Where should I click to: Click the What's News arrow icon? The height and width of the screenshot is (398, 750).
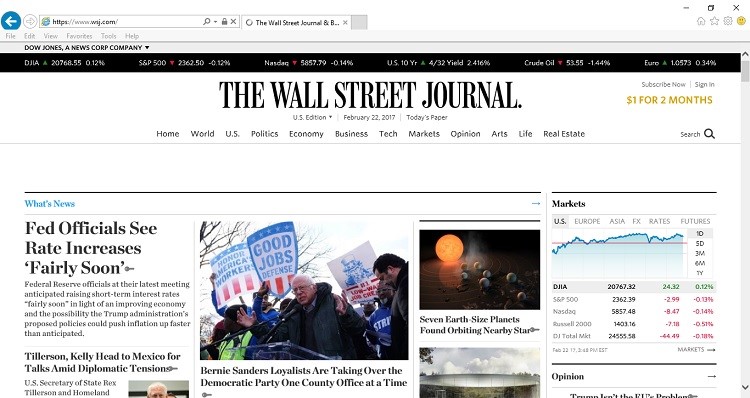click(x=536, y=204)
